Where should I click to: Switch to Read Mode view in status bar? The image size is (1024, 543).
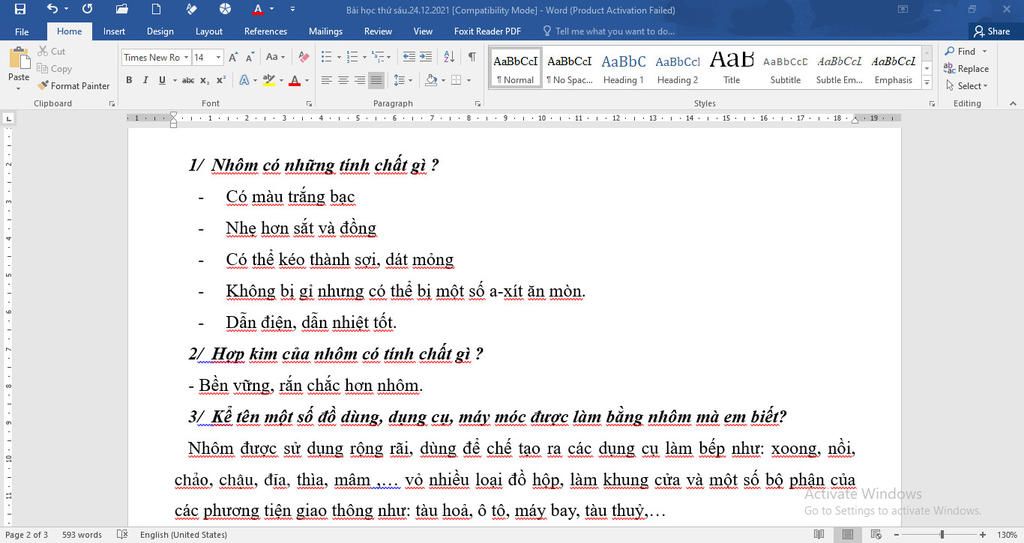[x=819, y=535]
